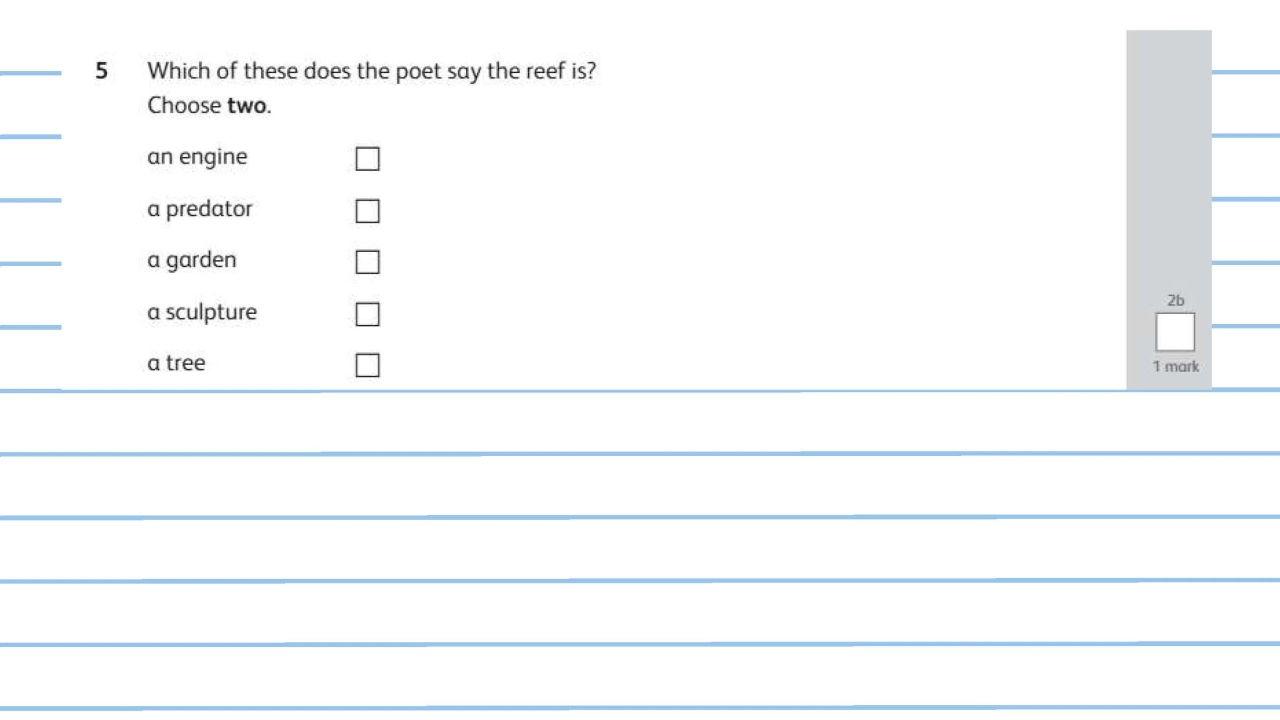Tick the 'a tree' checkbox
The width and height of the screenshot is (1280, 720).
pos(368,365)
